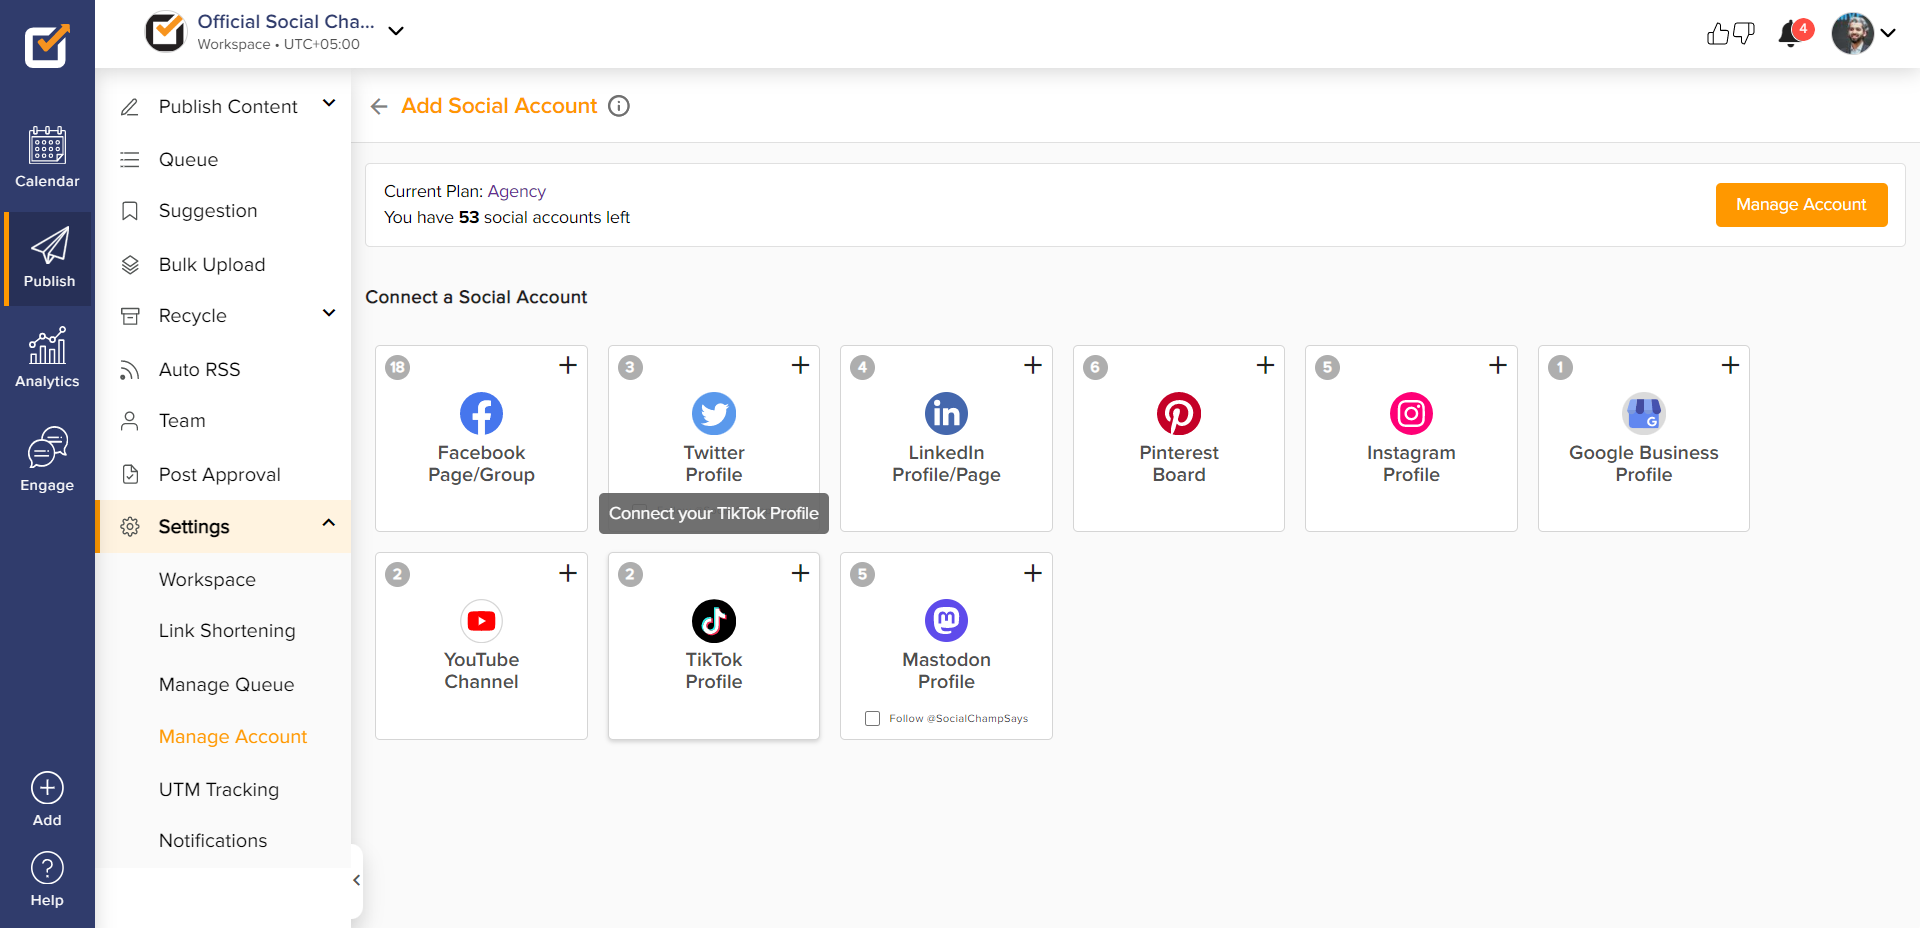Click the Social Champ logo at top left
The height and width of the screenshot is (928, 1920).
(x=47, y=45)
